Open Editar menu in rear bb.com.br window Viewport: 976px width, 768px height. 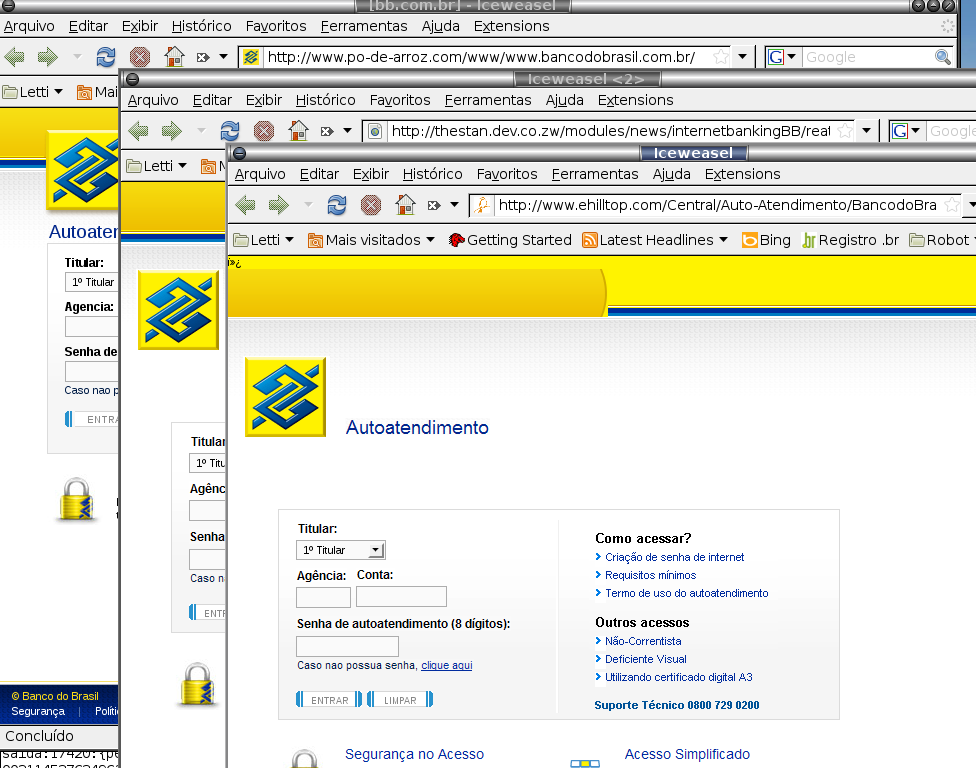click(88, 26)
